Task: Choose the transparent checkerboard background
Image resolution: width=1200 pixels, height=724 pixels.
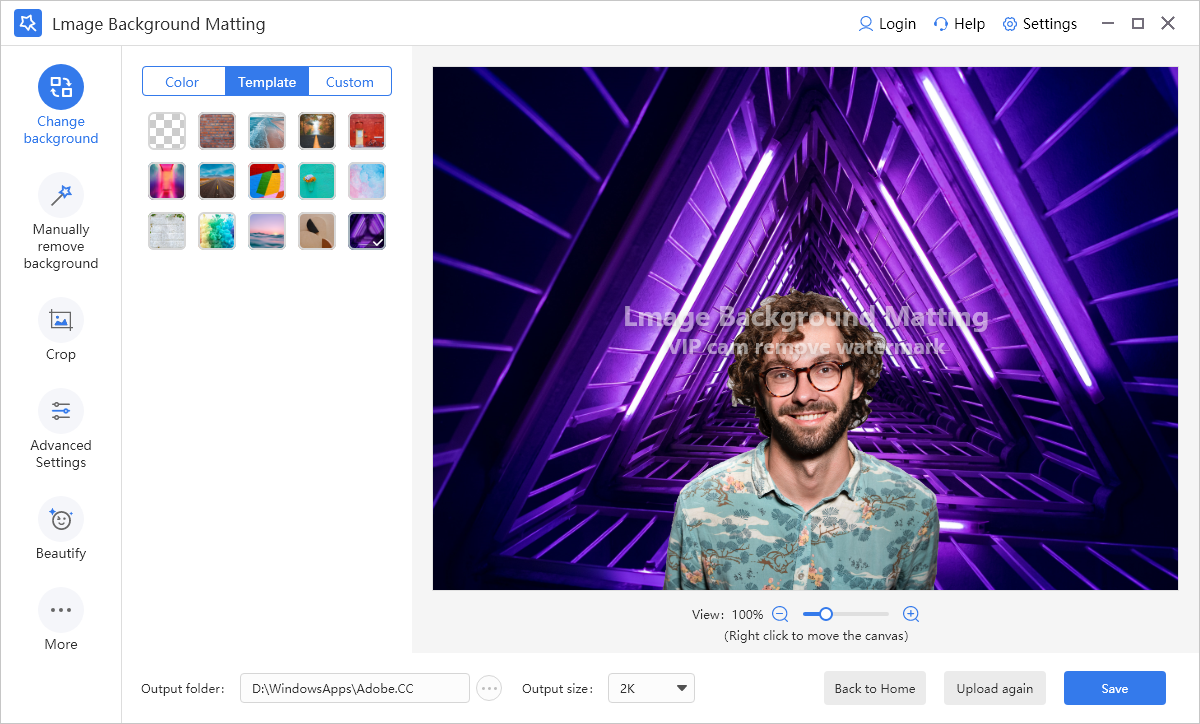Action: pyautogui.click(x=167, y=131)
